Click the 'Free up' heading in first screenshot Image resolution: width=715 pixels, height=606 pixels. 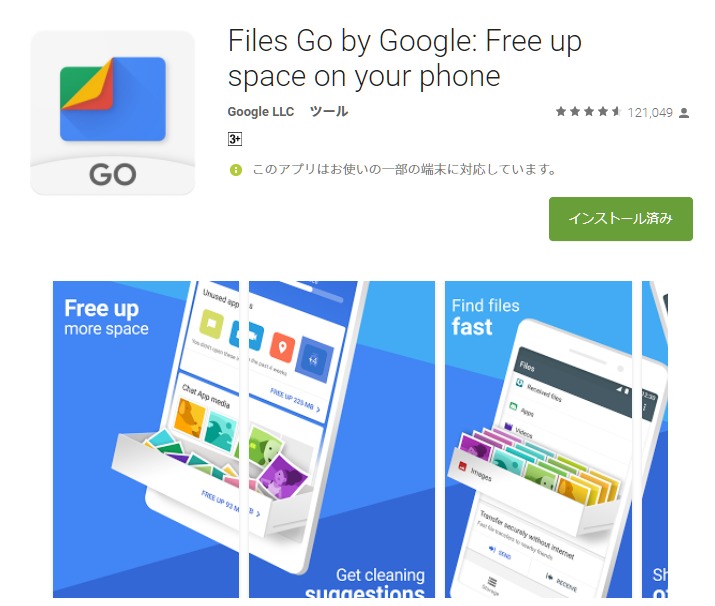click(x=101, y=309)
